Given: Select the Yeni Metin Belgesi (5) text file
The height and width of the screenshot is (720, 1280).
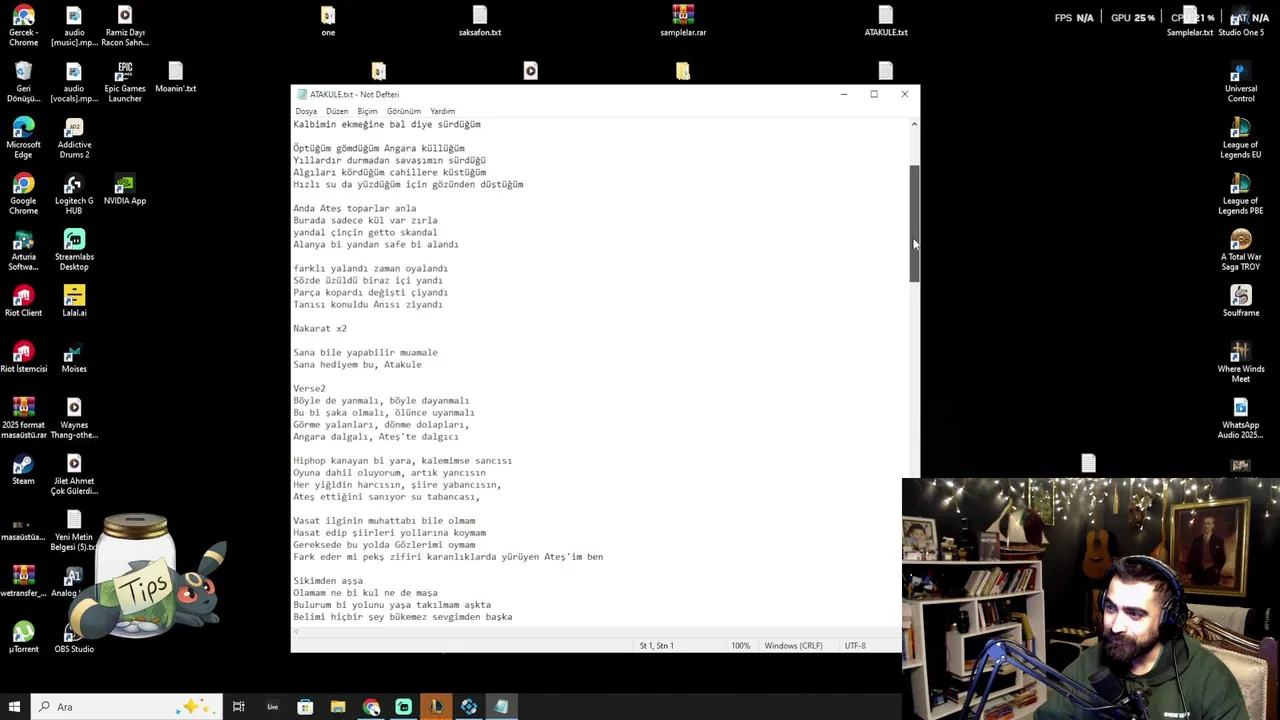Looking at the screenshot, I should click(73, 530).
